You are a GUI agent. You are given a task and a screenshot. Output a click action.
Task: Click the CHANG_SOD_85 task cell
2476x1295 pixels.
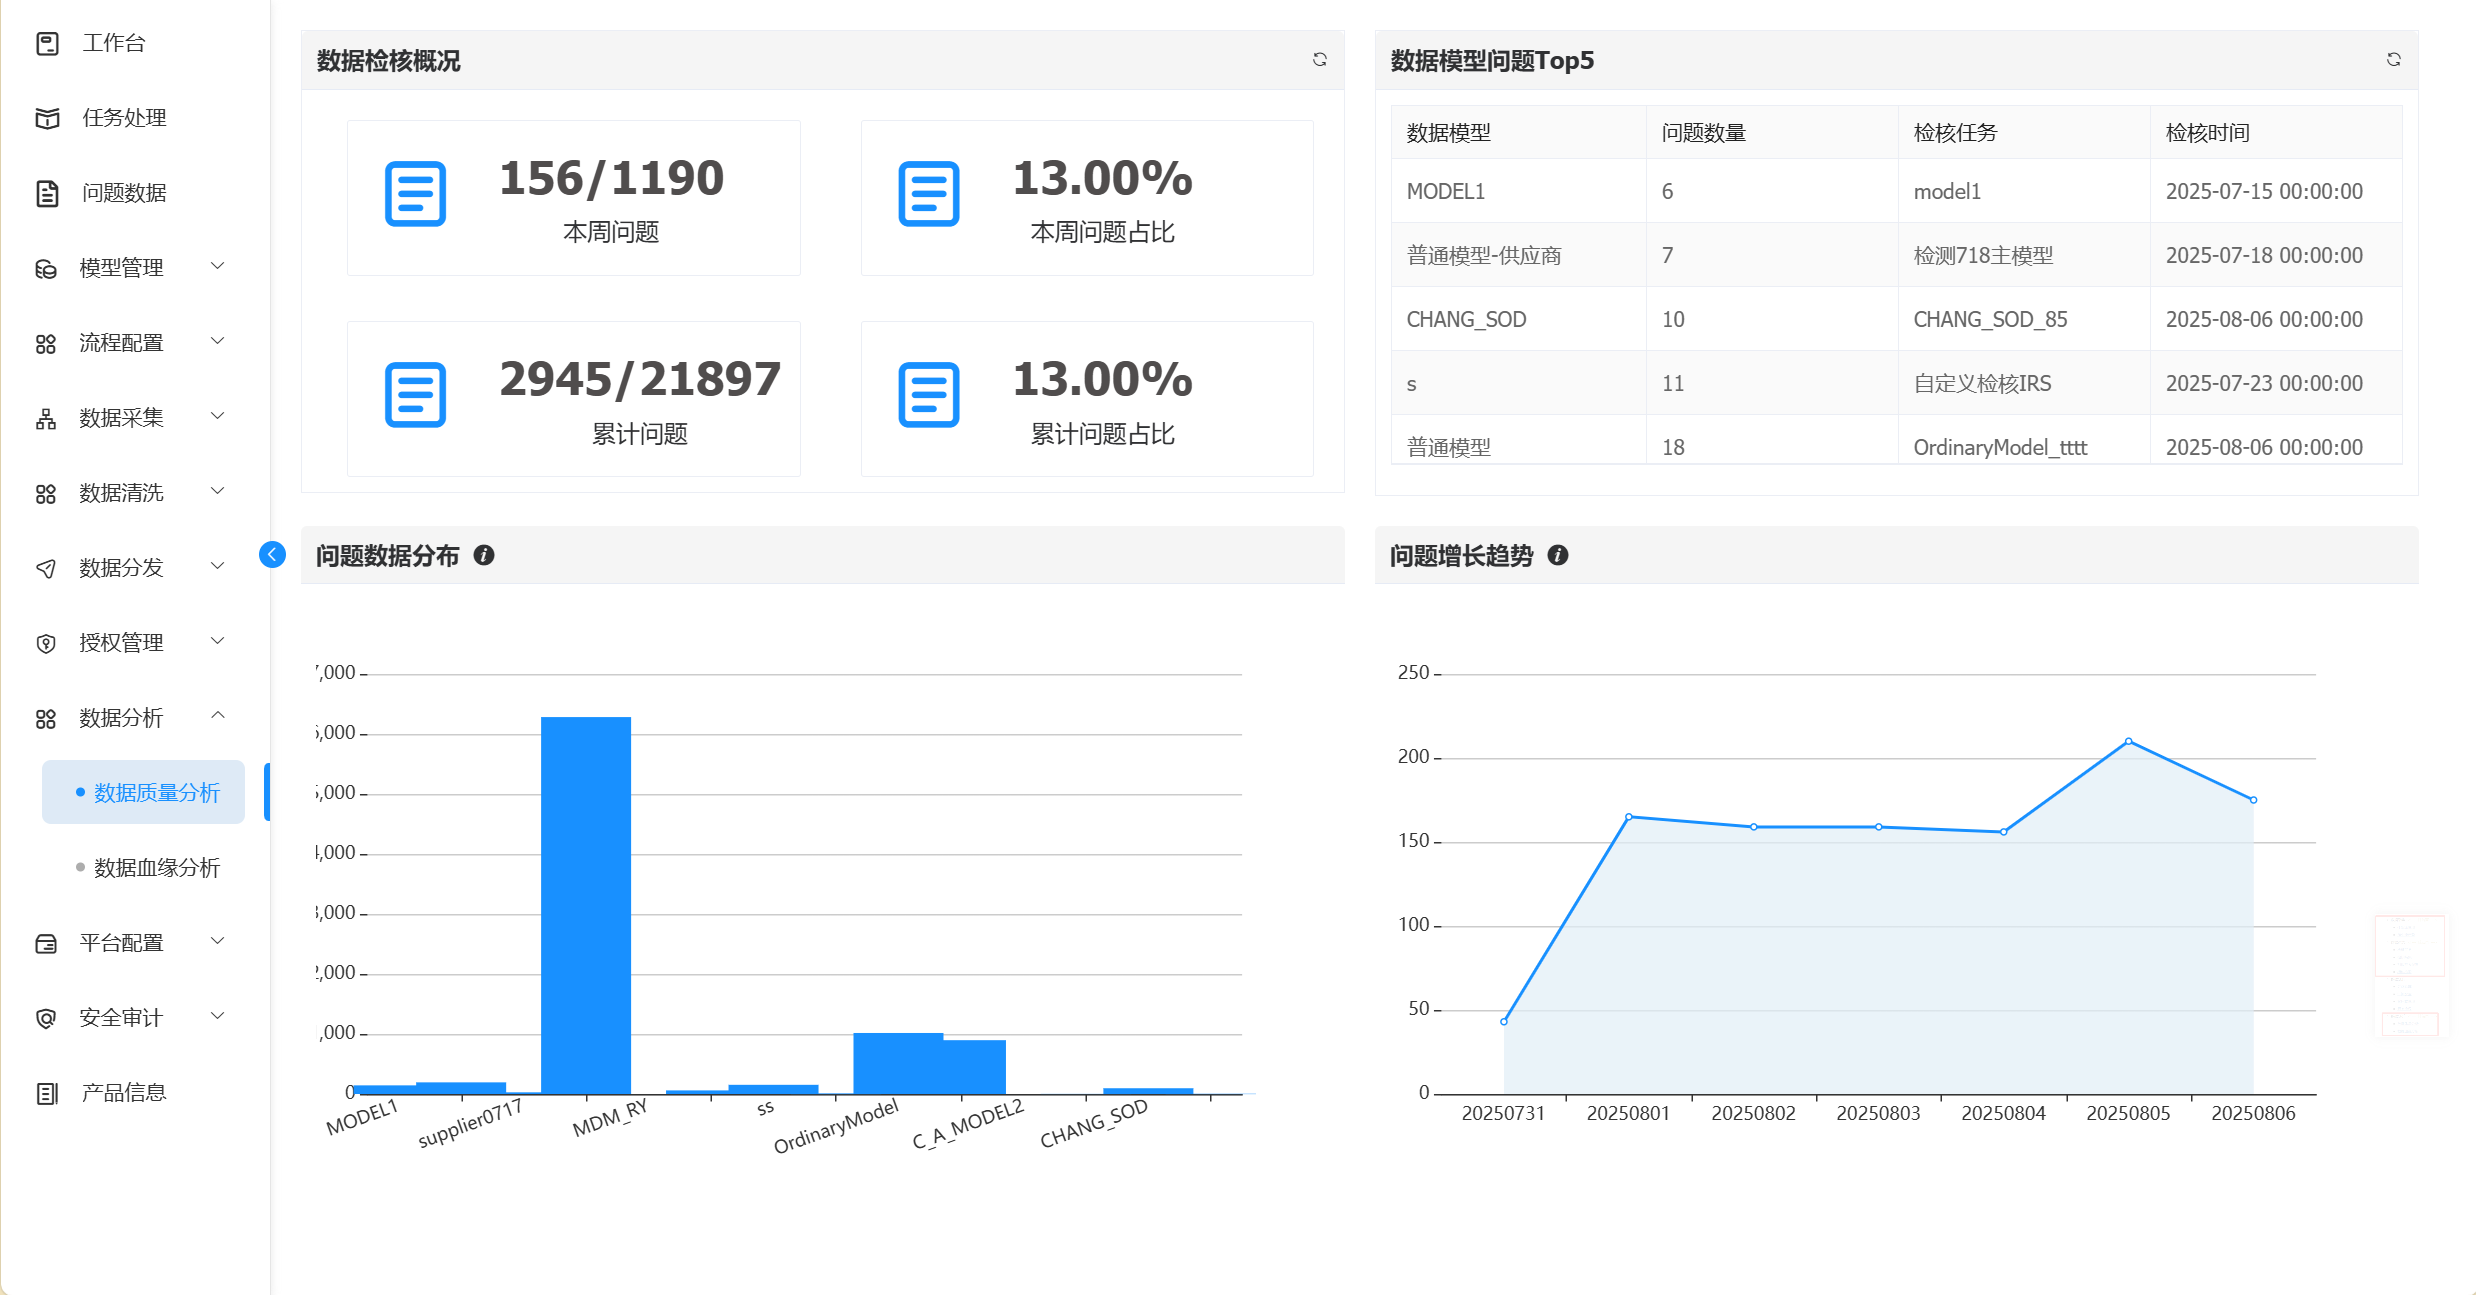[x=1990, y=320]
